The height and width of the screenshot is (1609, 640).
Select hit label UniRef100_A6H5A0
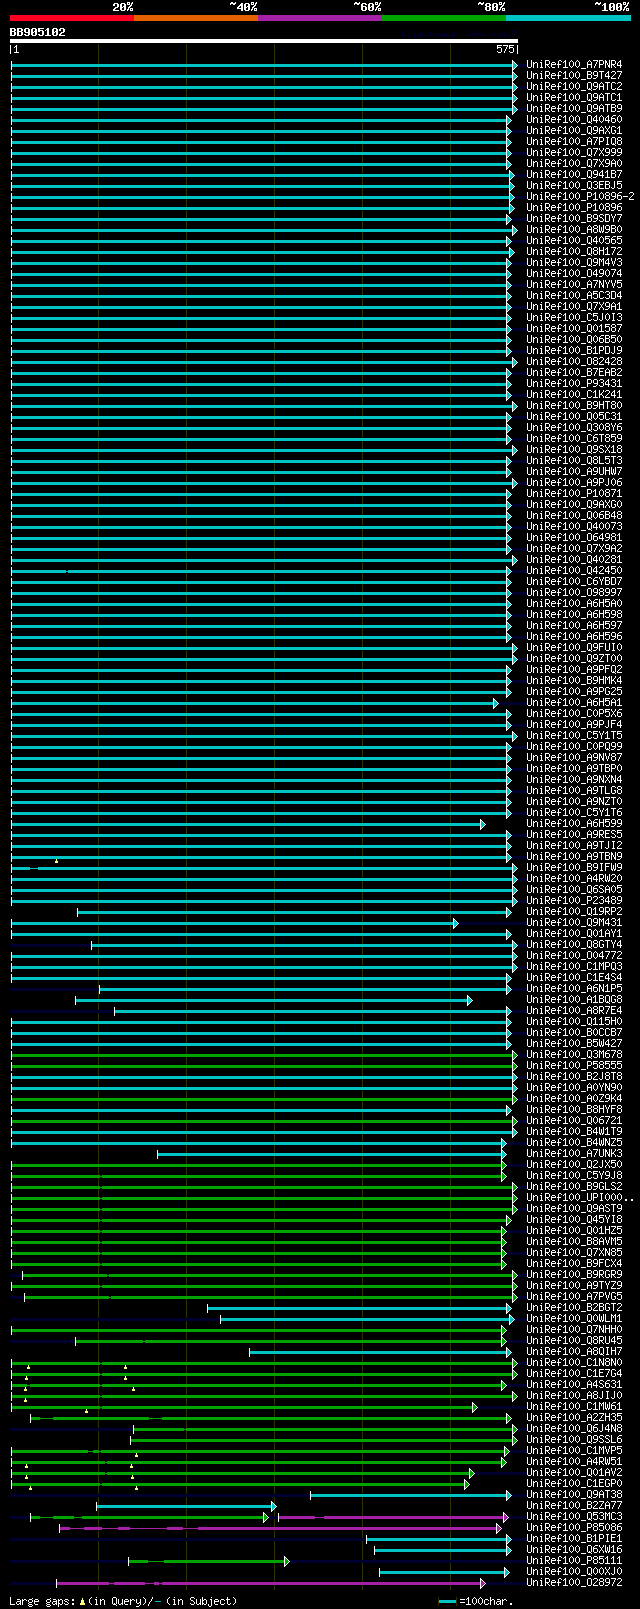(574, 604)
